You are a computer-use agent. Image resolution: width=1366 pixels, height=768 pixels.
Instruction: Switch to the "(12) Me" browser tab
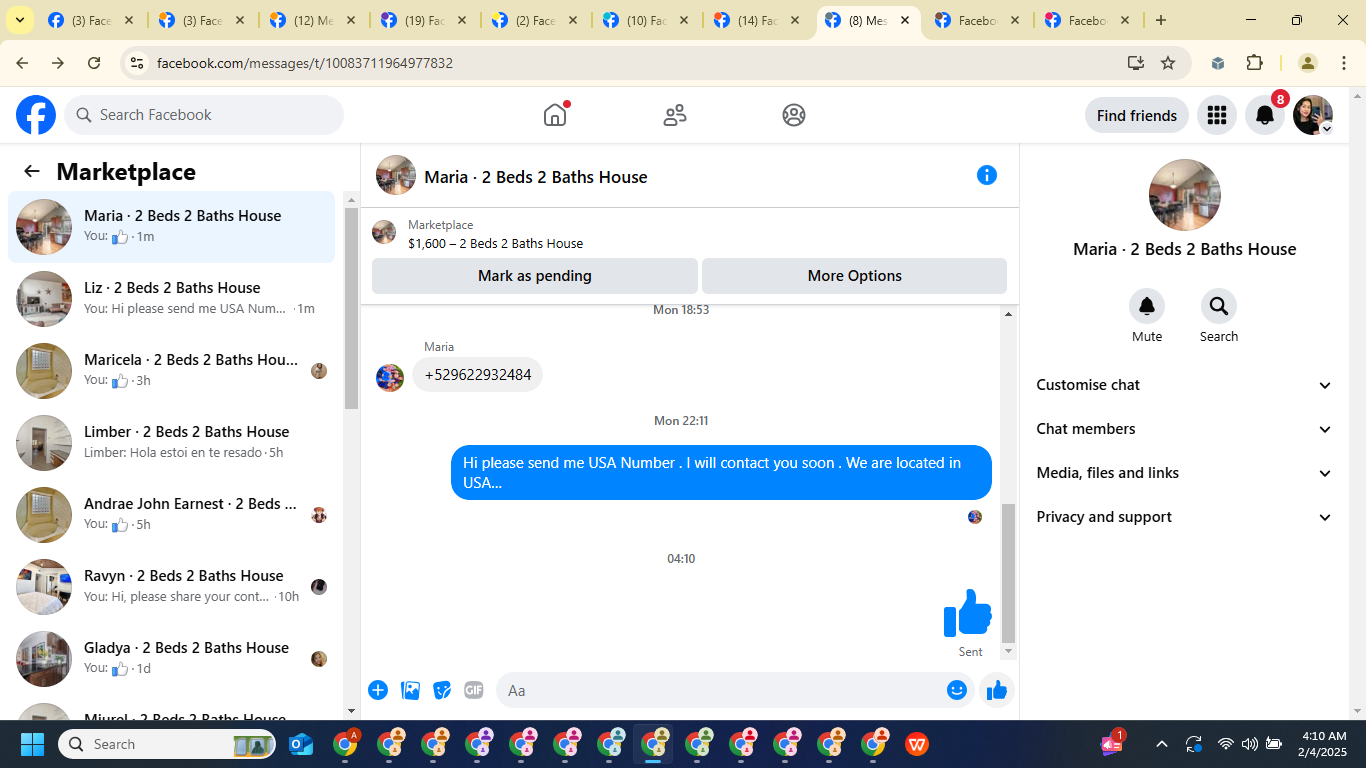[x=313, y=20]
